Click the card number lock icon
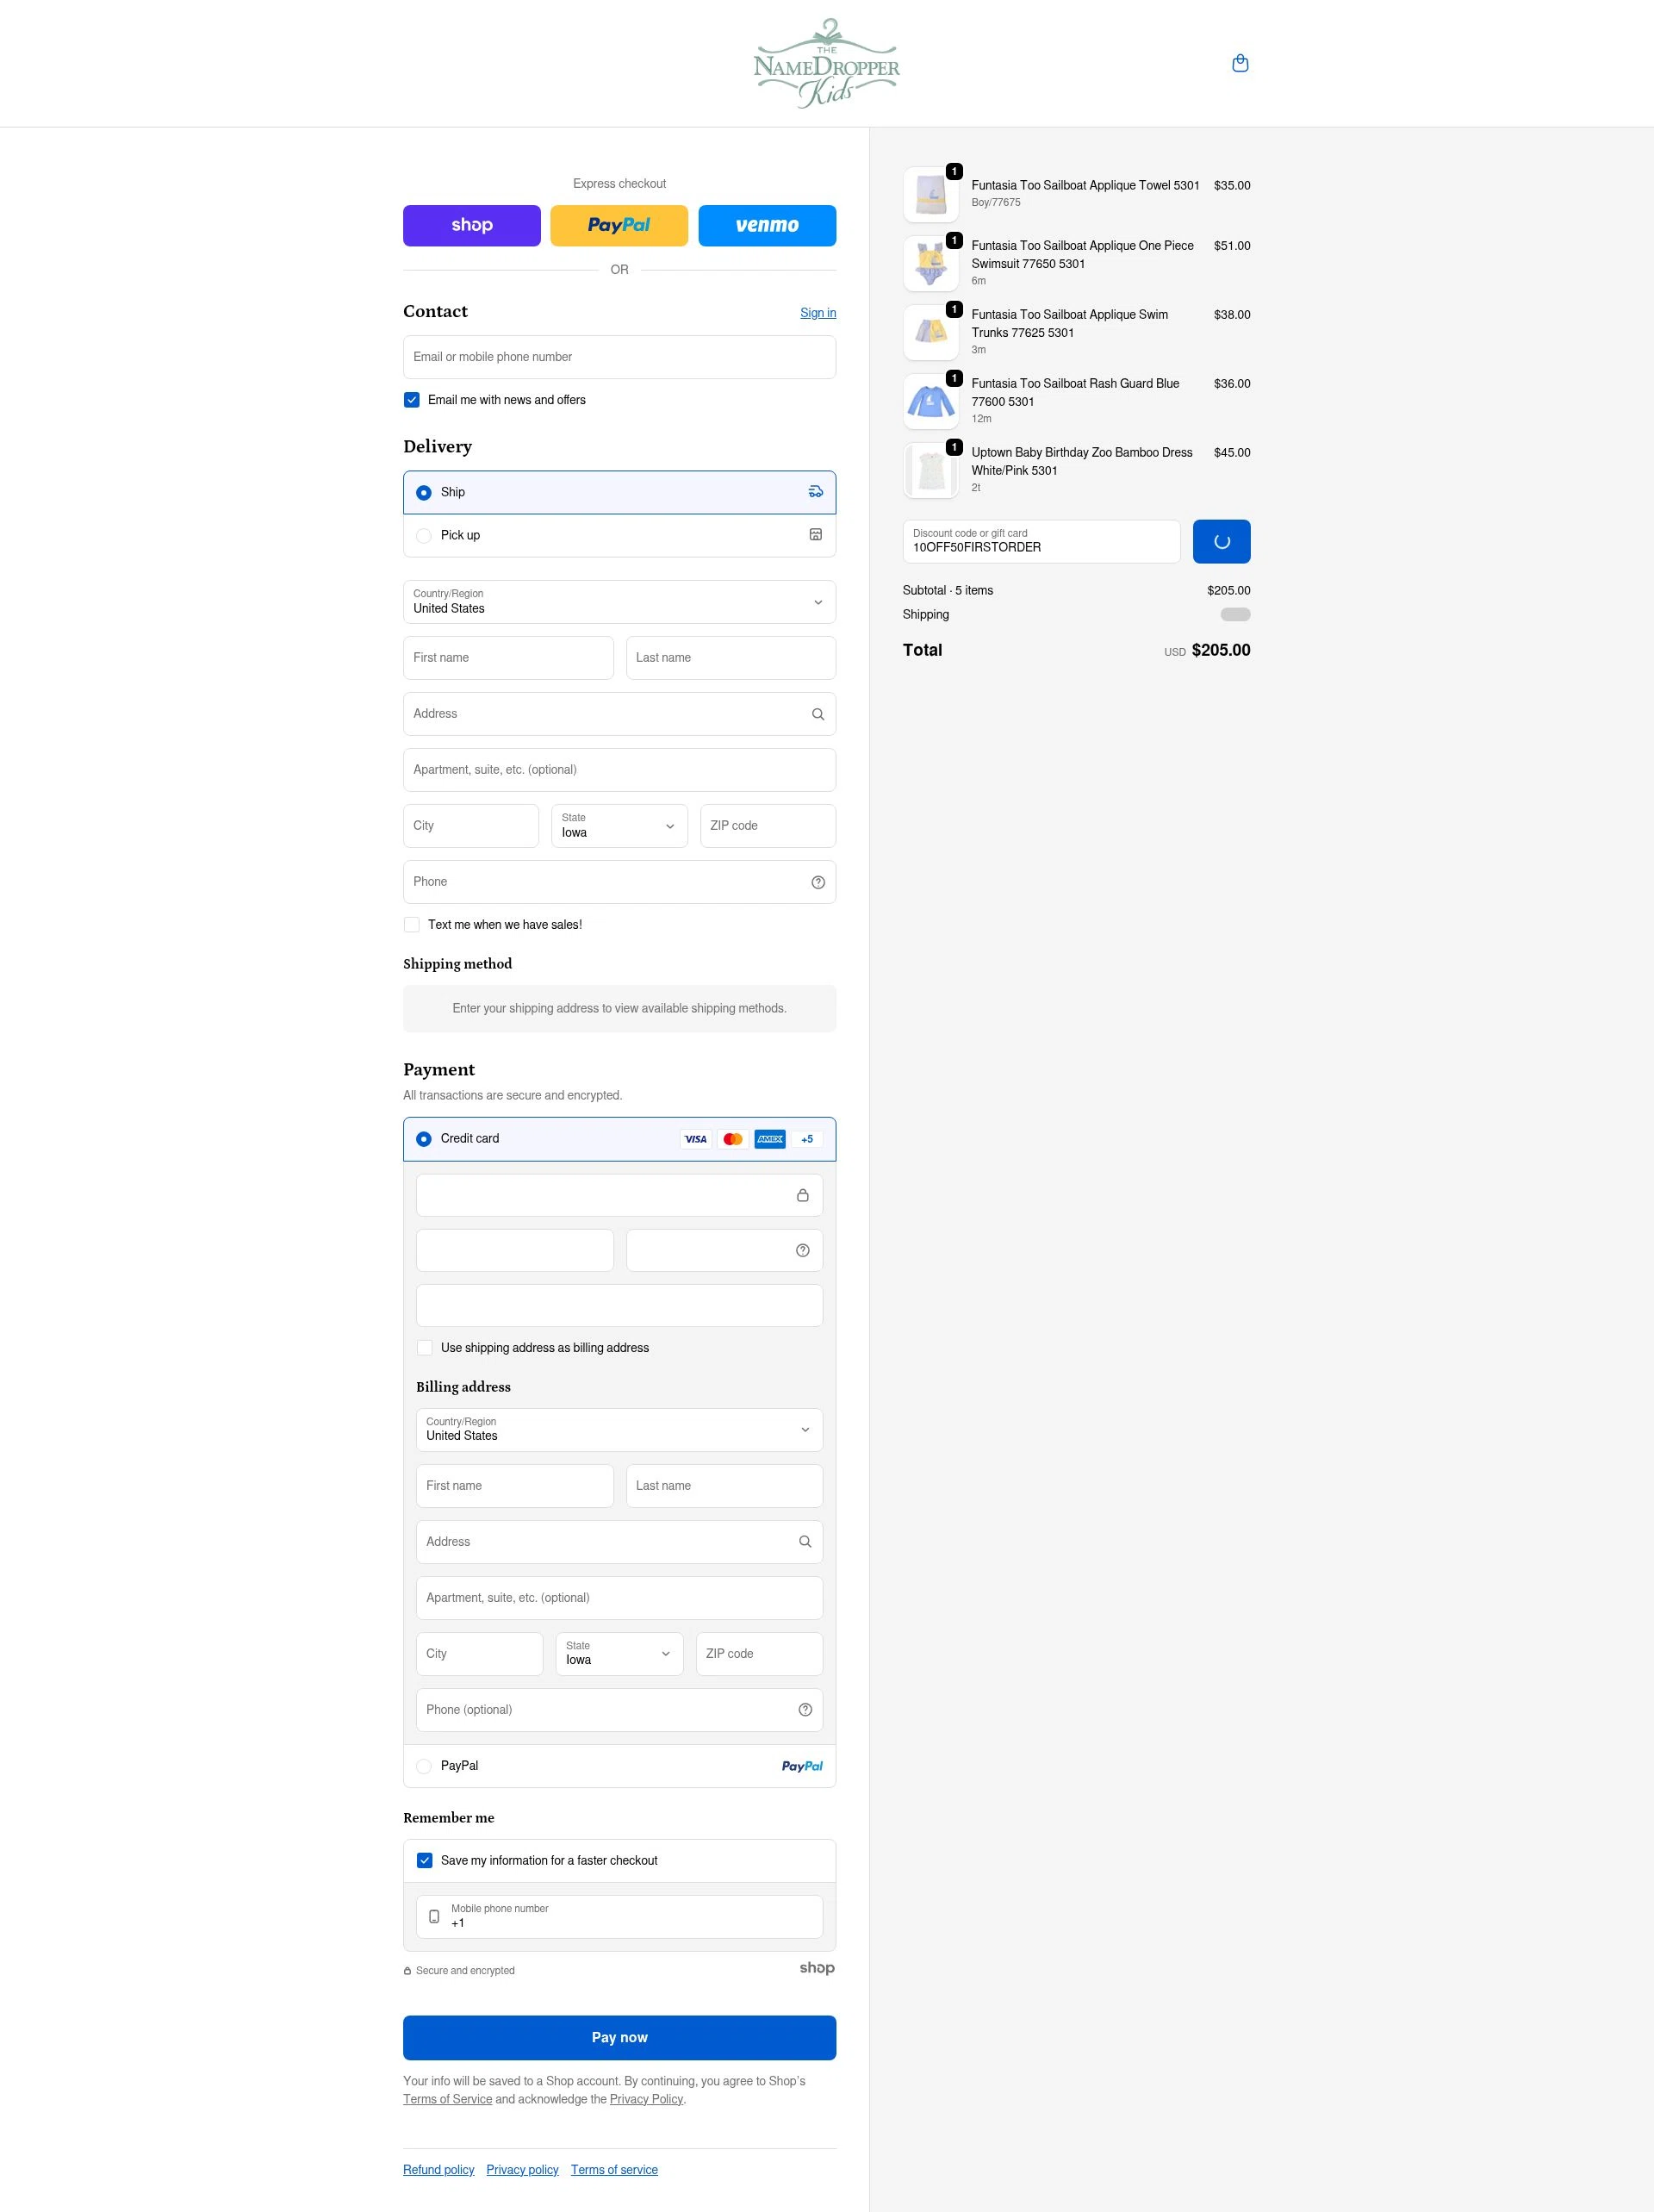The height and width of the screenshot is (2212, 1654). [803, 1195]
